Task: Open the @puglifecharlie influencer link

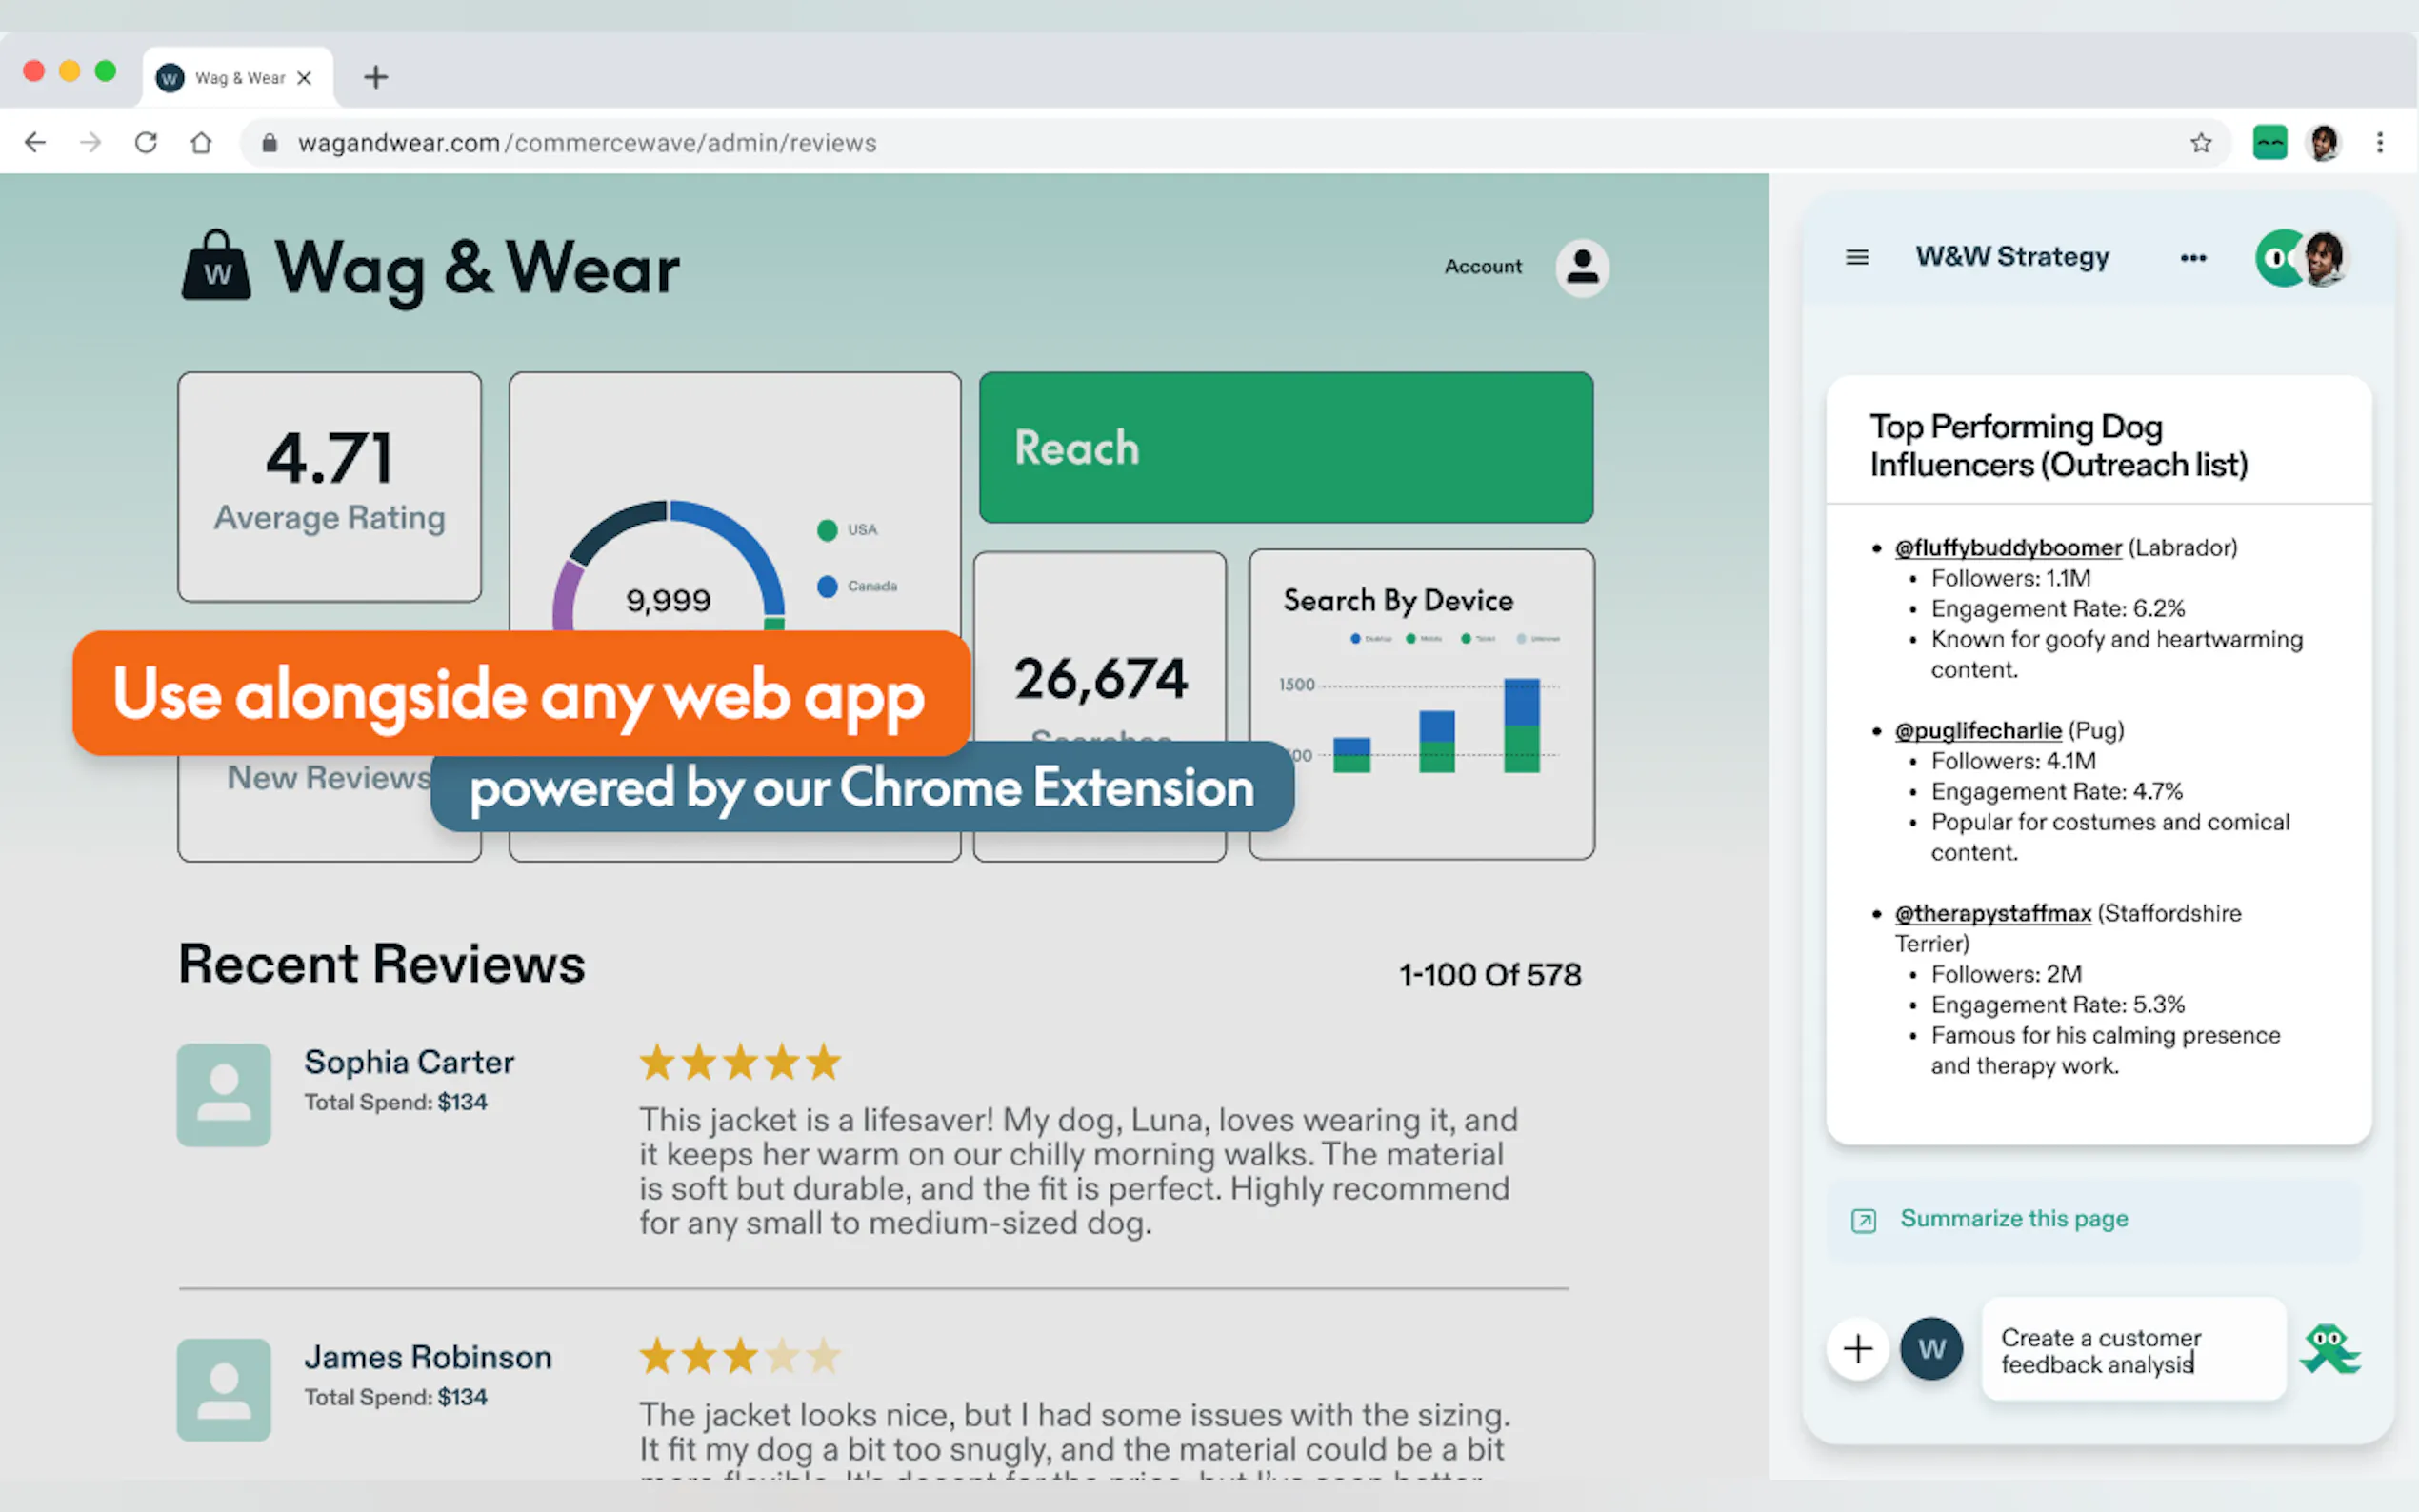Action: pyautogui.click(x=1977, y=731)
